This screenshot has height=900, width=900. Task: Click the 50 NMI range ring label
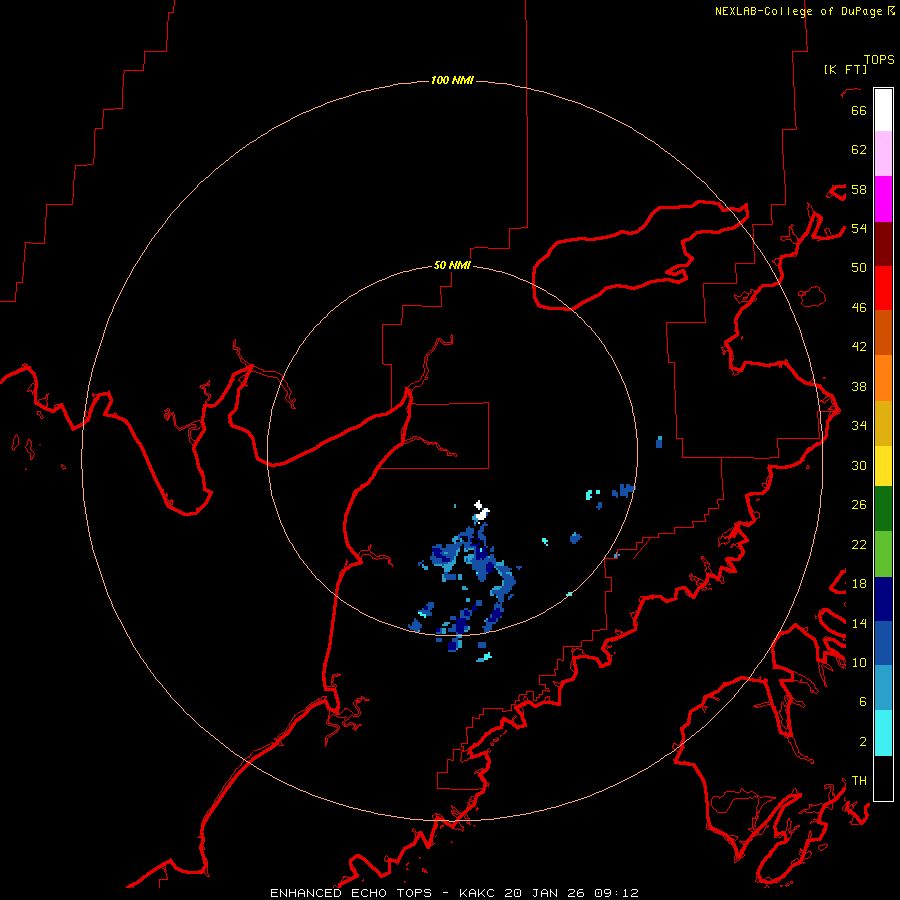(x=452, y=265)
